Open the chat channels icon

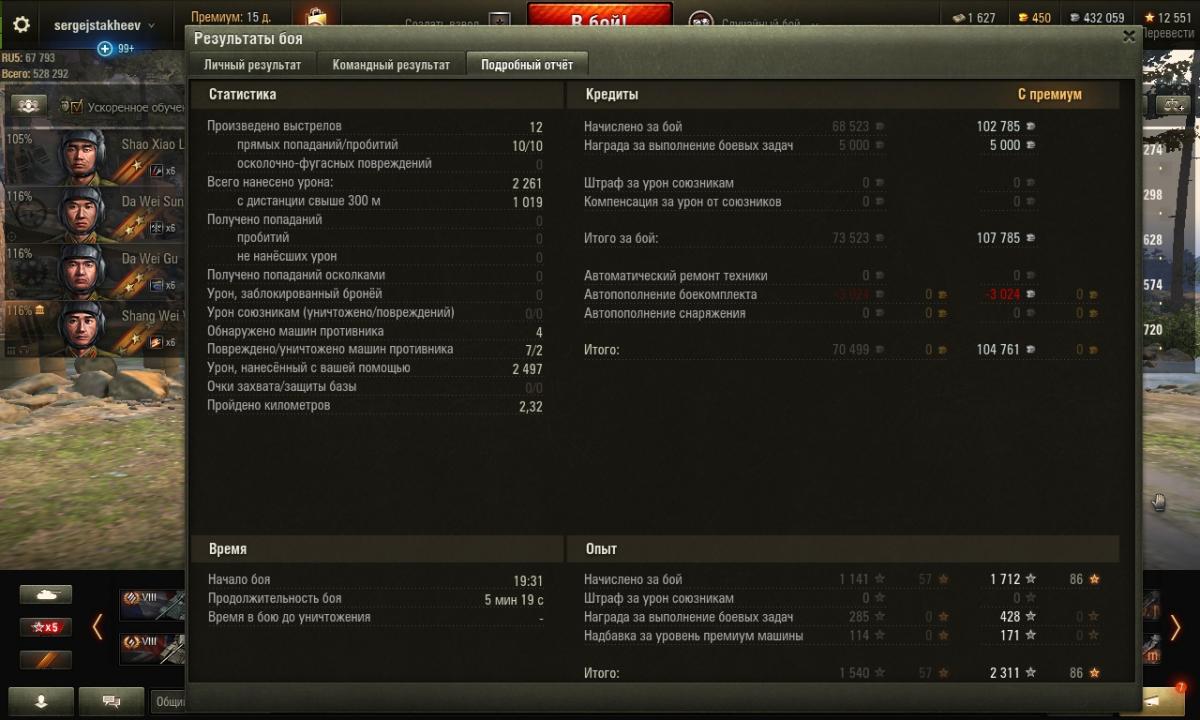[111, 702]
